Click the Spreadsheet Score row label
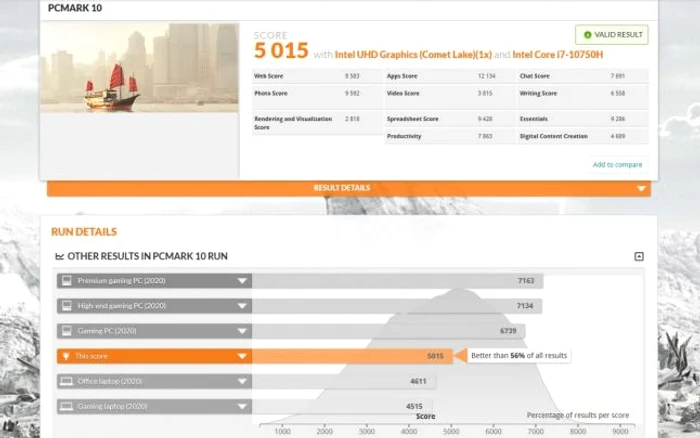The image size is (700, 438). 412,119
